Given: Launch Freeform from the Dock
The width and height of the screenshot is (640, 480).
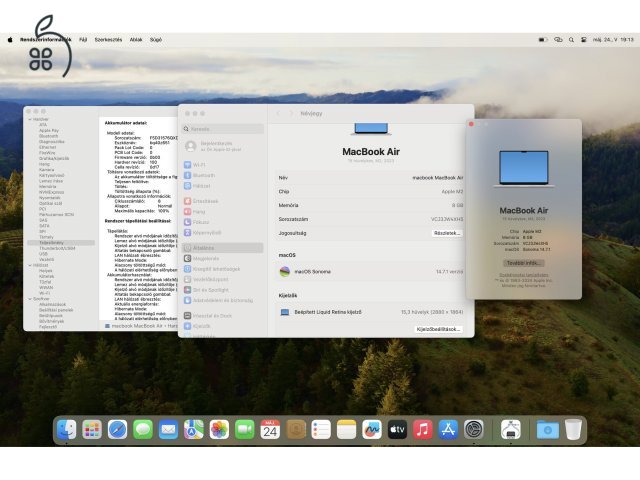Looking at the screenshot, I should pos(372,429).
